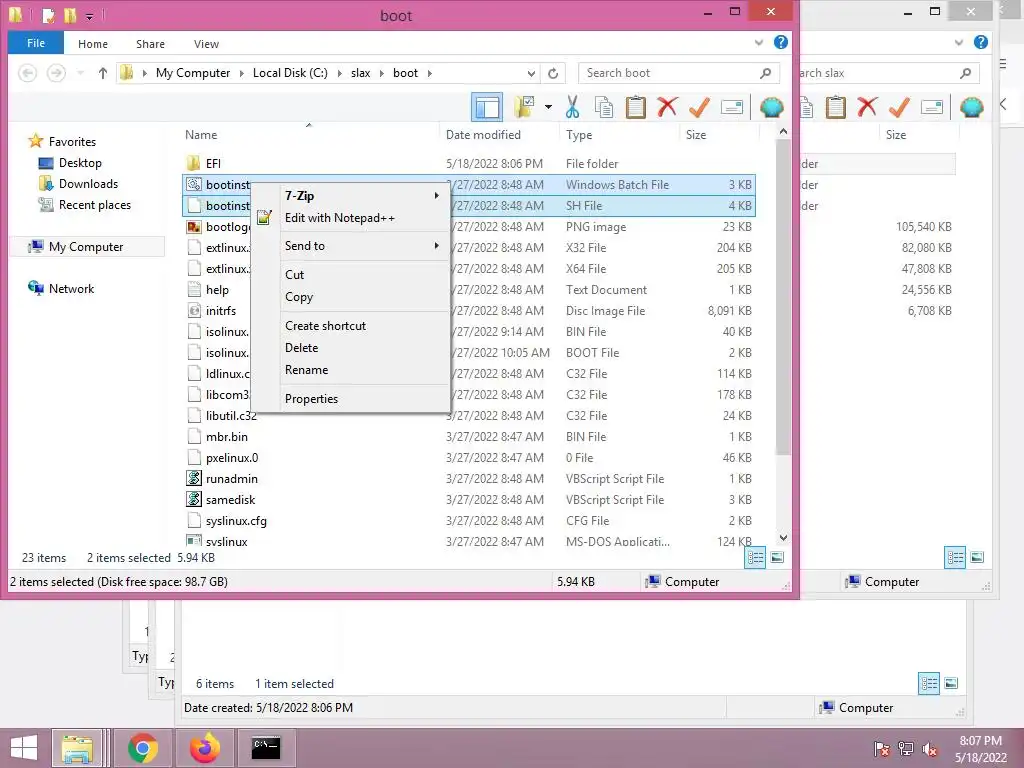Click the Cut scissors icon in boot toolbar
The height and width of the screenshot is (768, 1024).
[573, 107]
